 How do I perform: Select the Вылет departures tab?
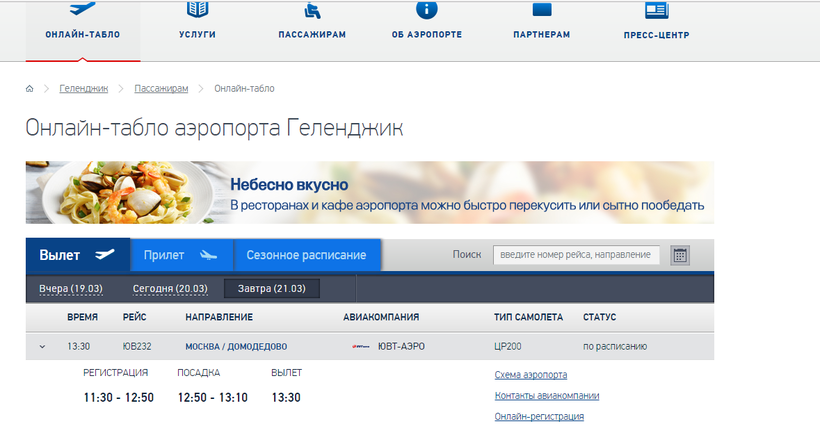pyautogui.click(x=77, y=255)
